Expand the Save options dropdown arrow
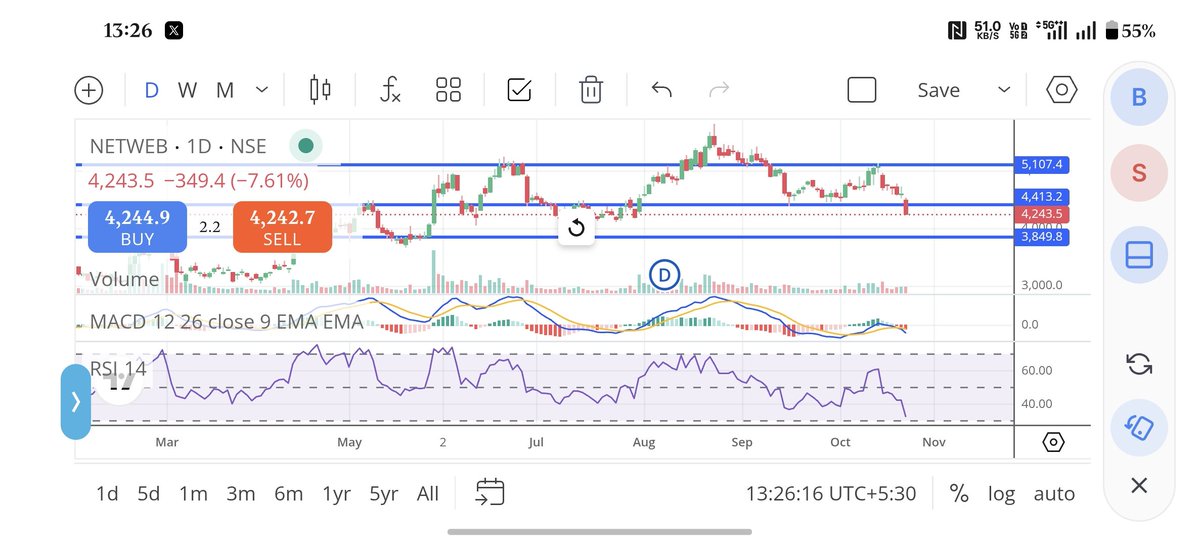The image size is (1200, 546). tap(1004, 90)
